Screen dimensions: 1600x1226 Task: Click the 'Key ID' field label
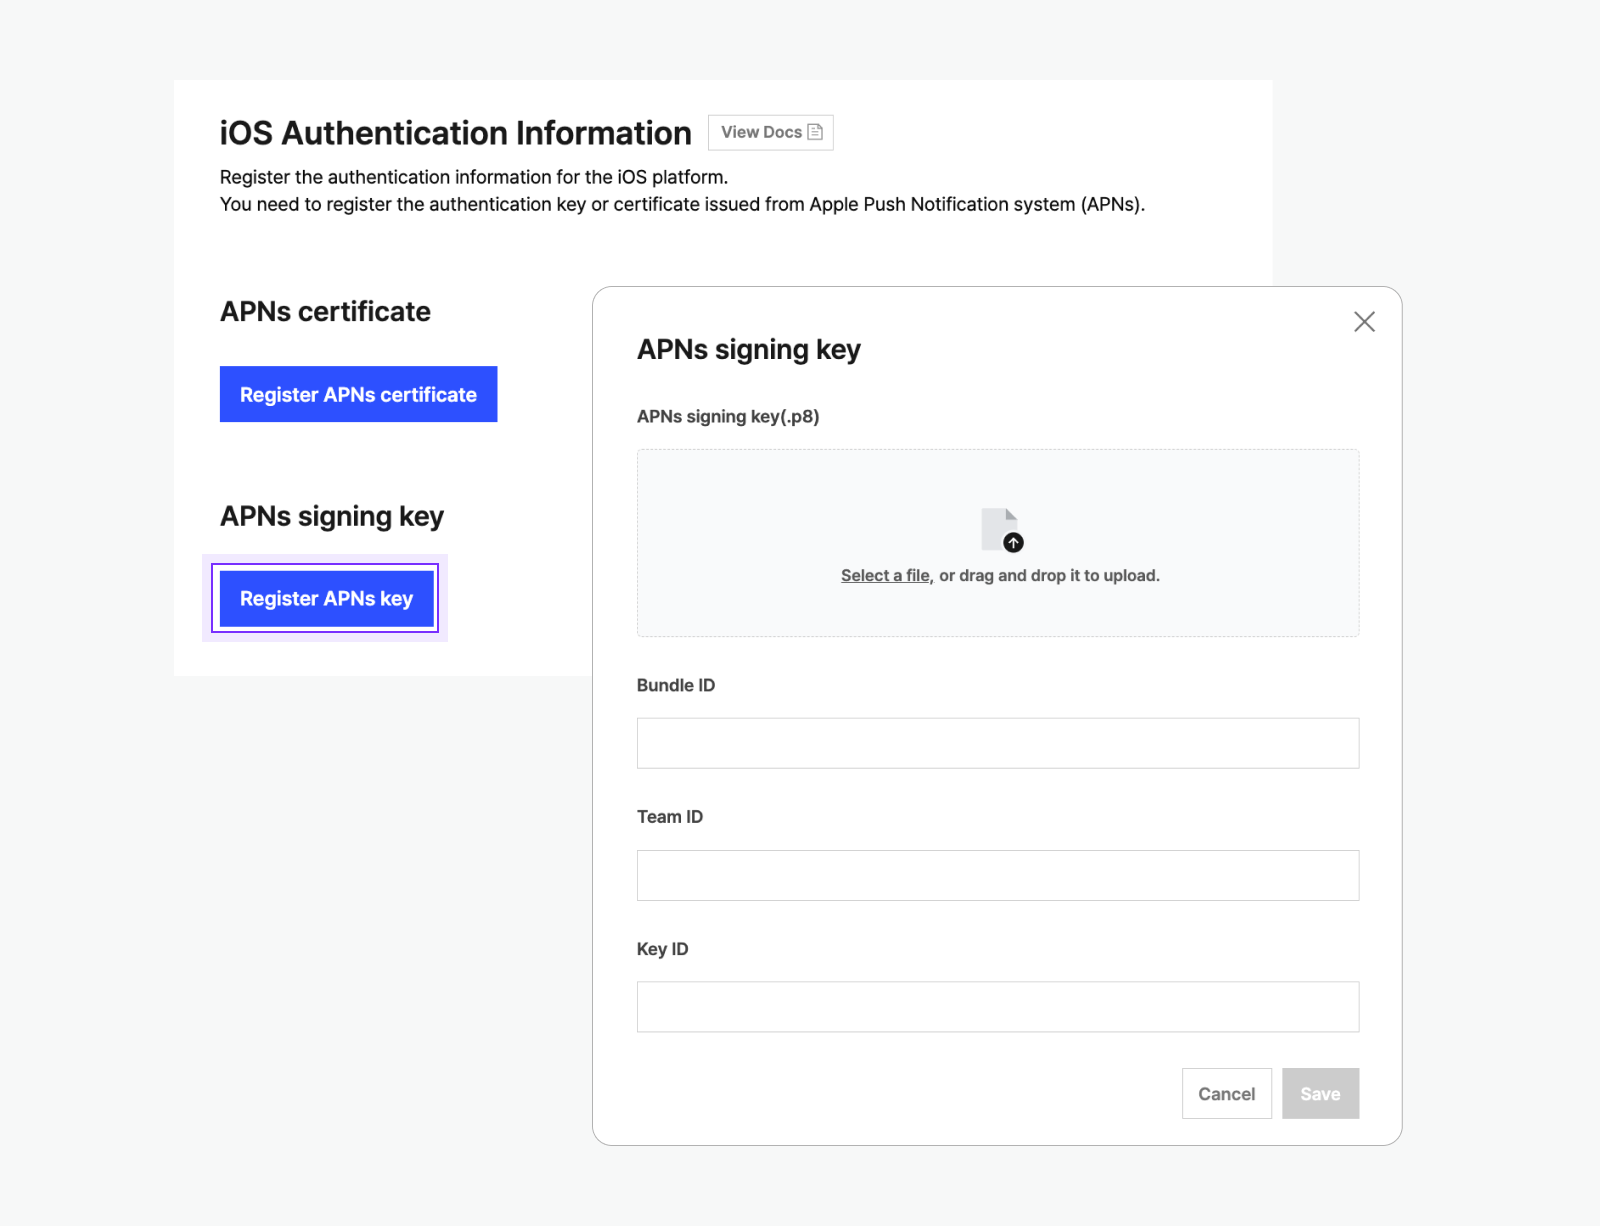coord(662,949)
